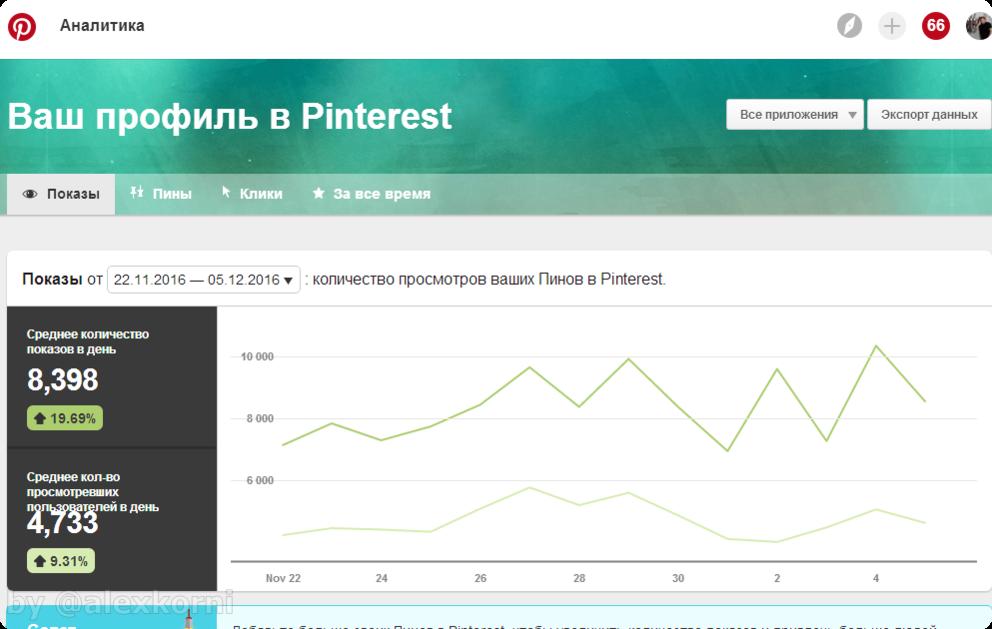The width and height of the screenshot is (992, 629).
Task: Click the 4,733 average viewers value
Action: (63, 523)
